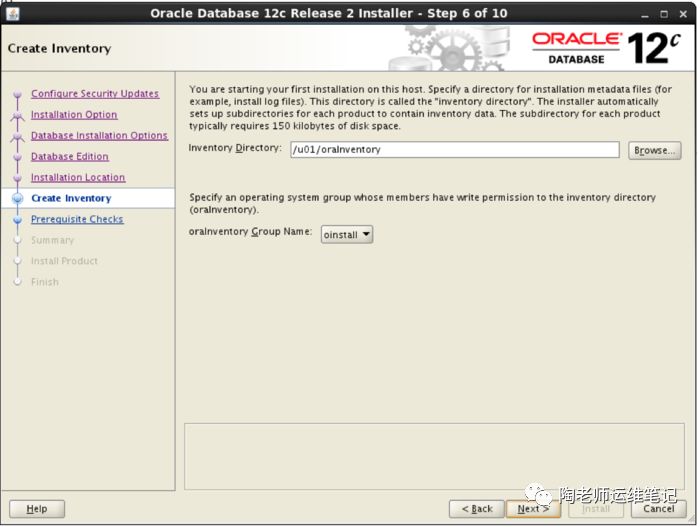
Task: Go Back to the previous step
Action: 476,509
